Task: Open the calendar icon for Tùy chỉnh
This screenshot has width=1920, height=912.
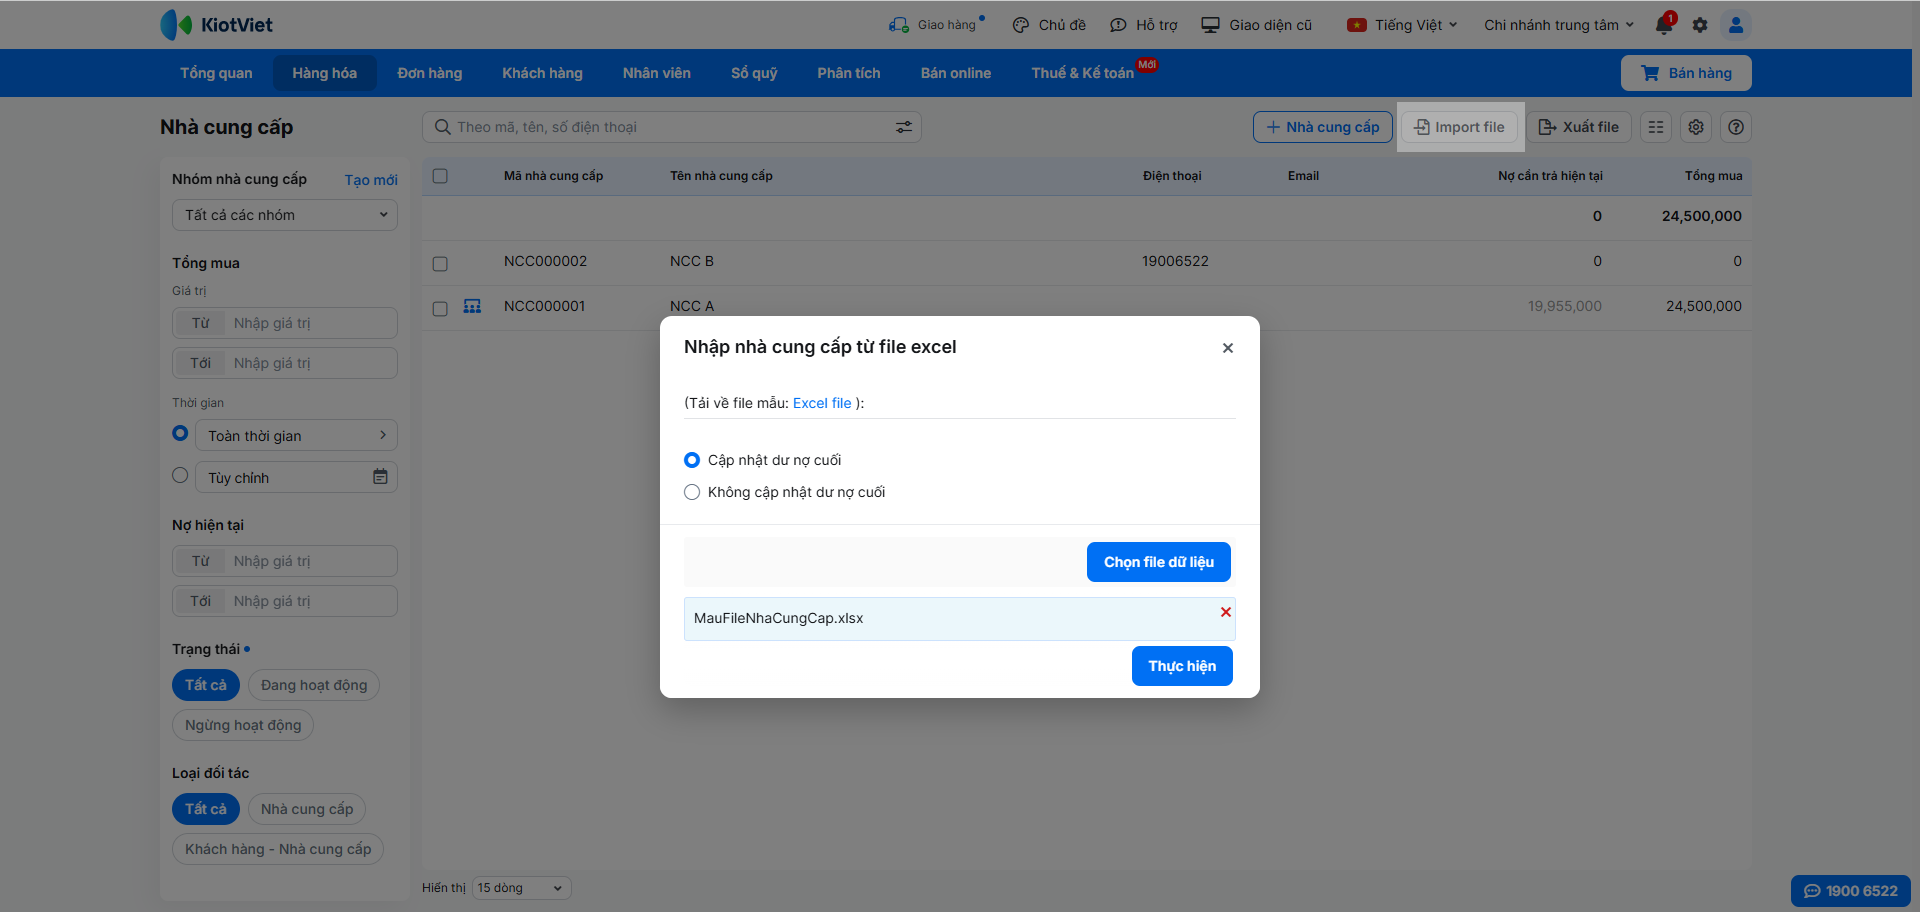Action: pos(380,477)
